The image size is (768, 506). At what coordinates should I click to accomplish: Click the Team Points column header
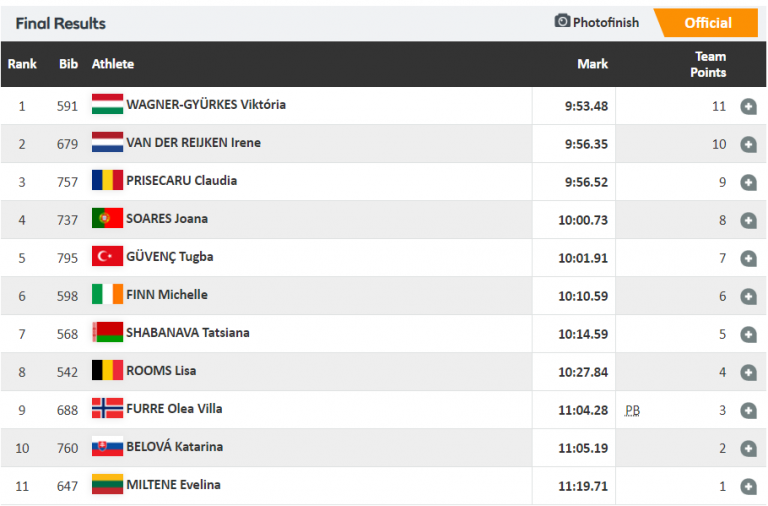[708, 64]
